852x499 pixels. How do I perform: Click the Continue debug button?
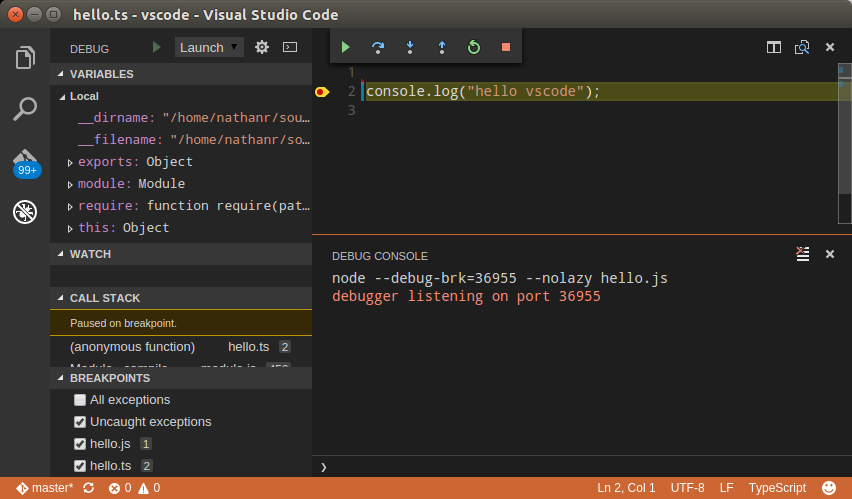coord(345,47)
